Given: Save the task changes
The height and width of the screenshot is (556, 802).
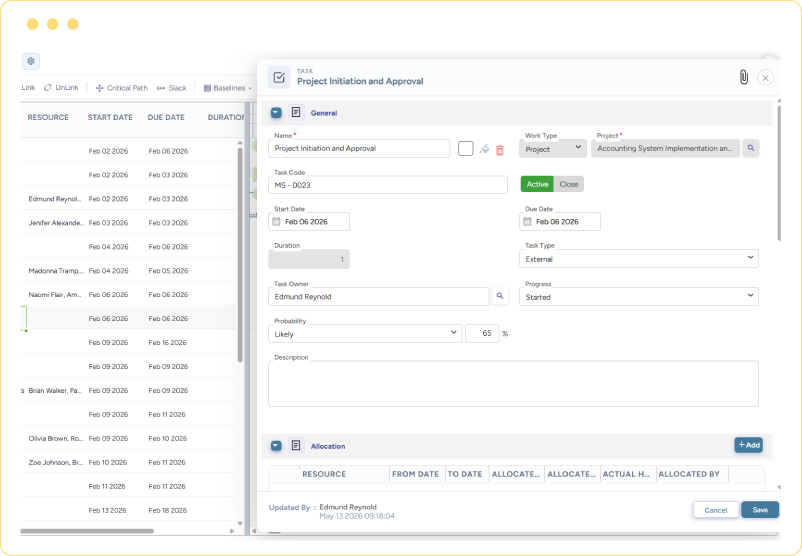Looking at the screenshot, I should click(760, 510).
